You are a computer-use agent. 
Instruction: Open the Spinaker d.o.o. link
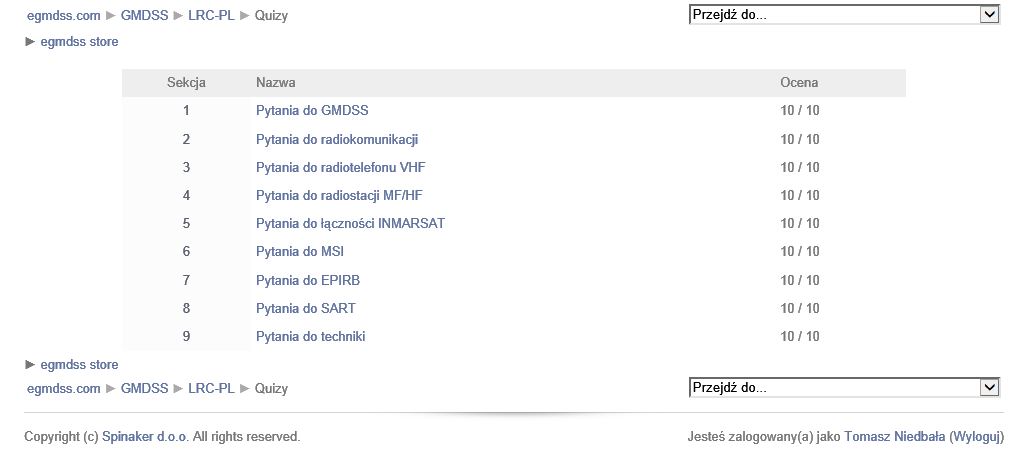coord(145,437)
